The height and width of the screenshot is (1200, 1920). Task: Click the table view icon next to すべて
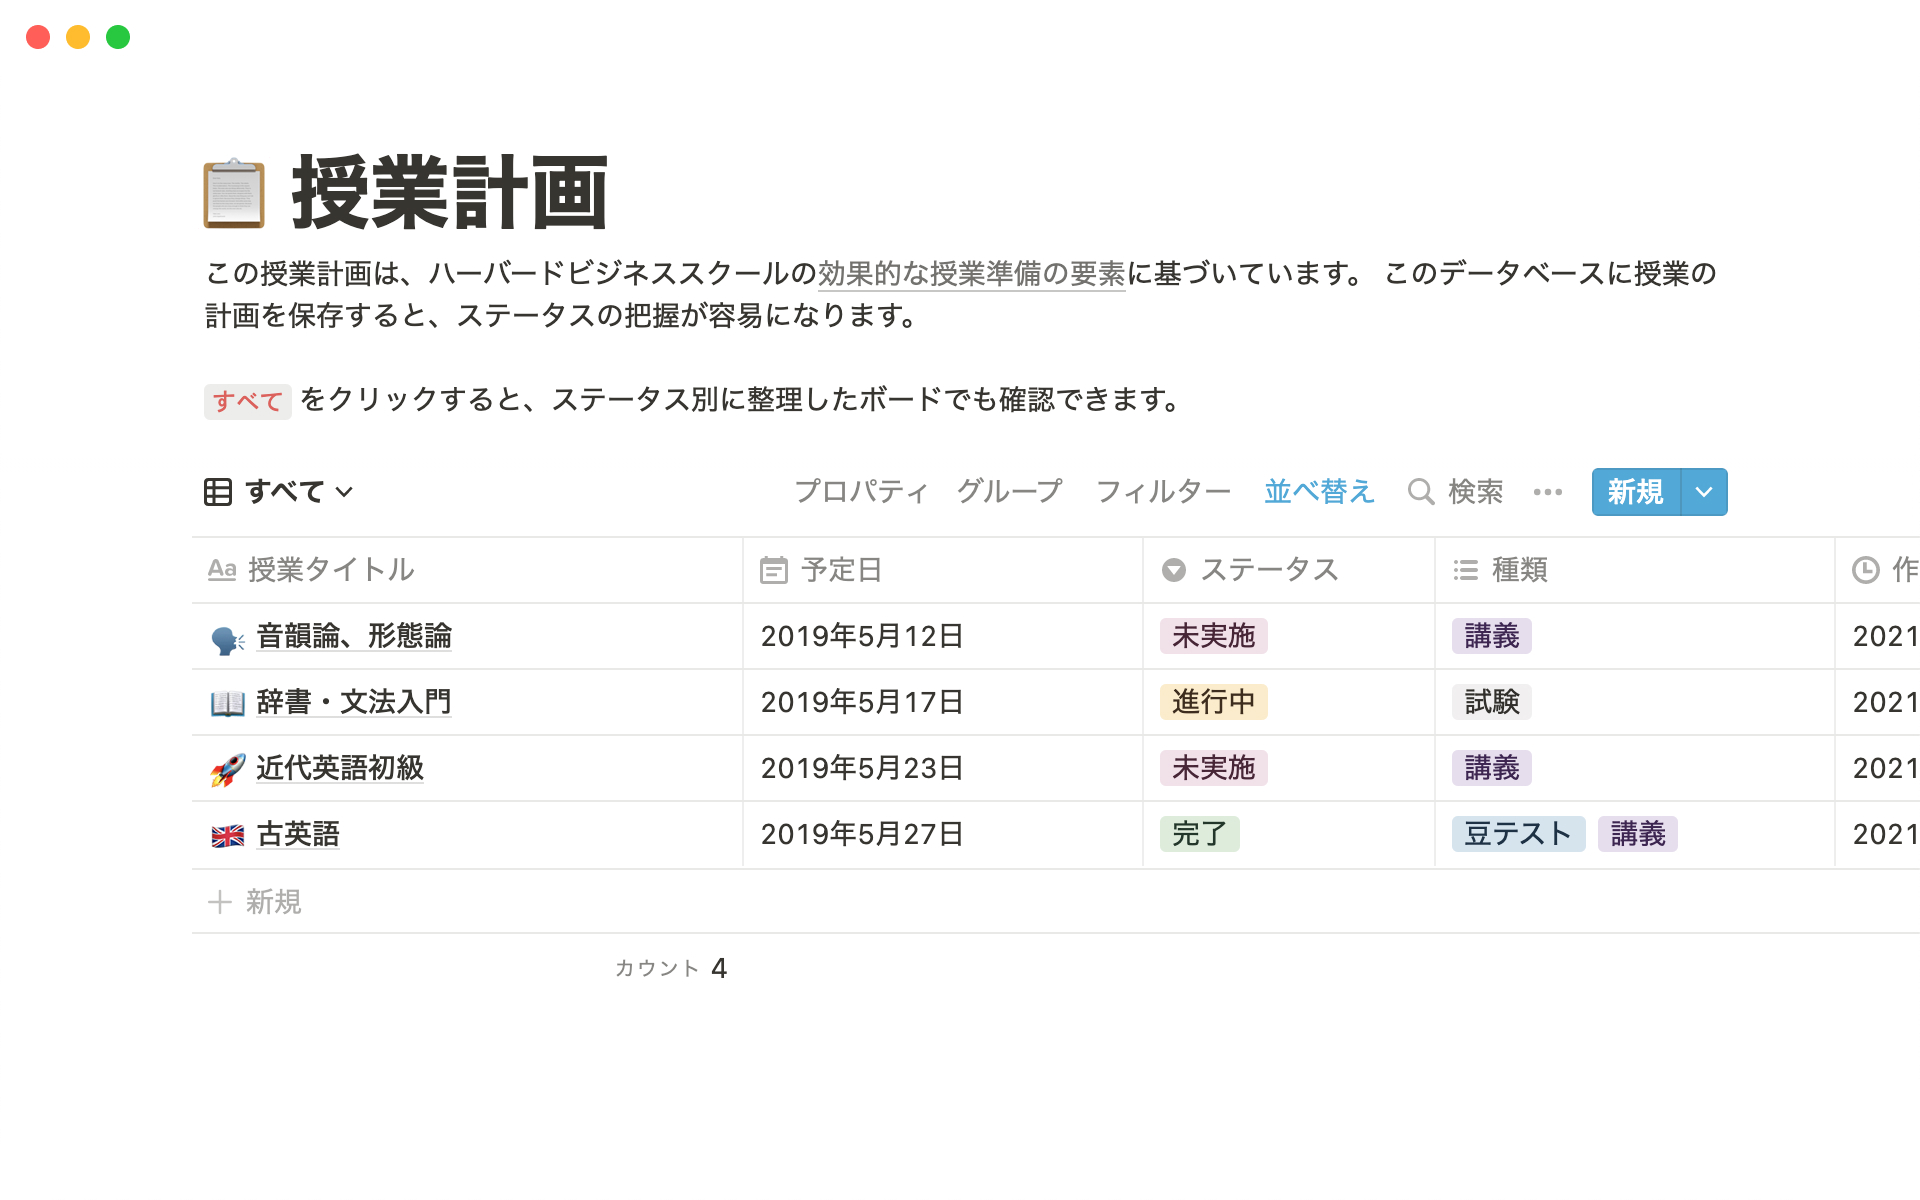[x=218, y=492]
